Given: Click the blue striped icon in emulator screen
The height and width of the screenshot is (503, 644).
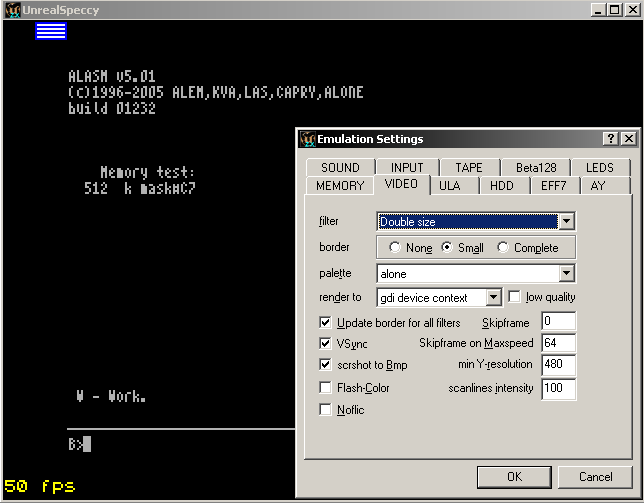Looking at the screenshot, I should [51, 31].
